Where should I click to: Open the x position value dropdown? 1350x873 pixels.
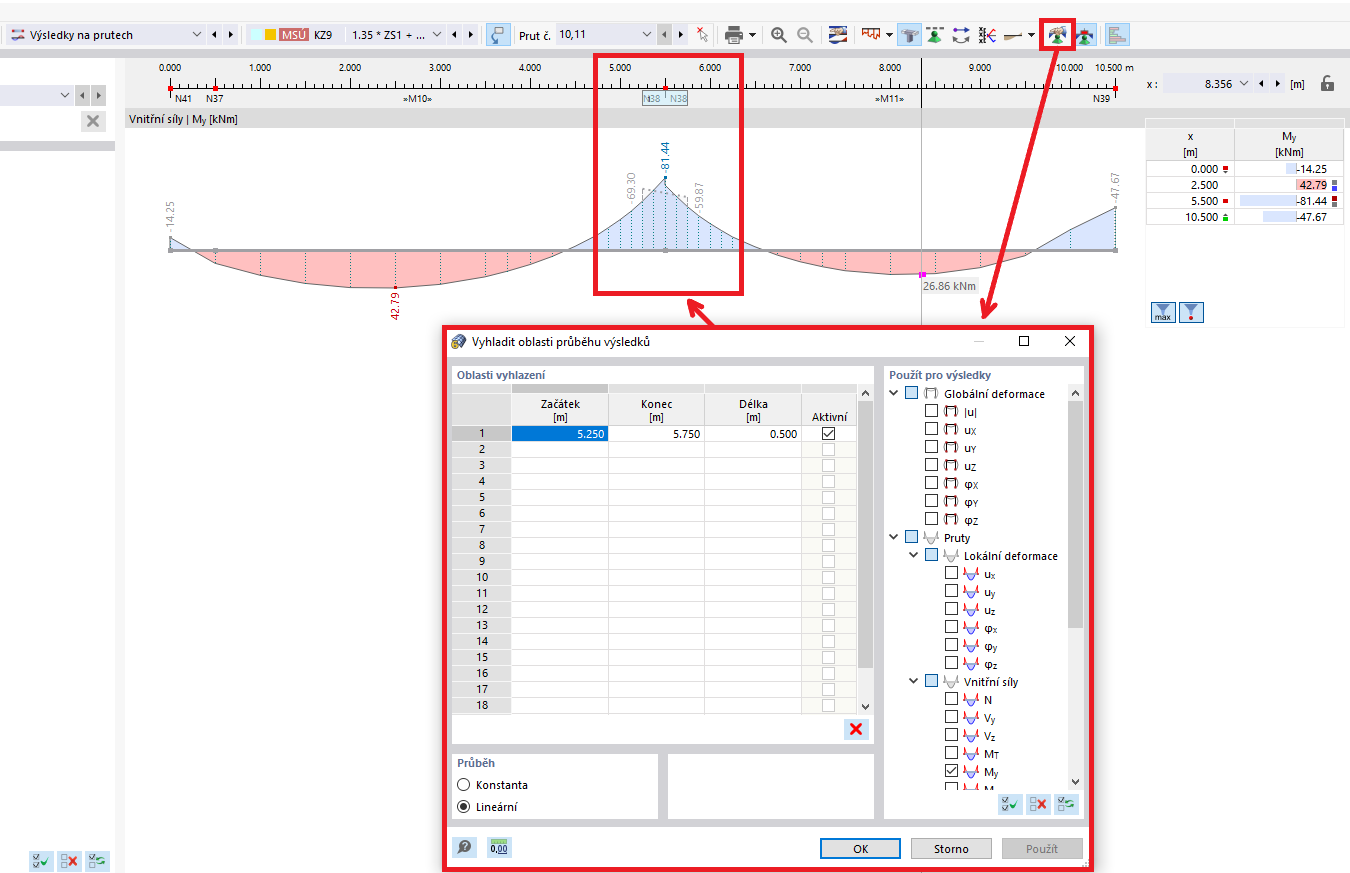[x=1244, y=84]
